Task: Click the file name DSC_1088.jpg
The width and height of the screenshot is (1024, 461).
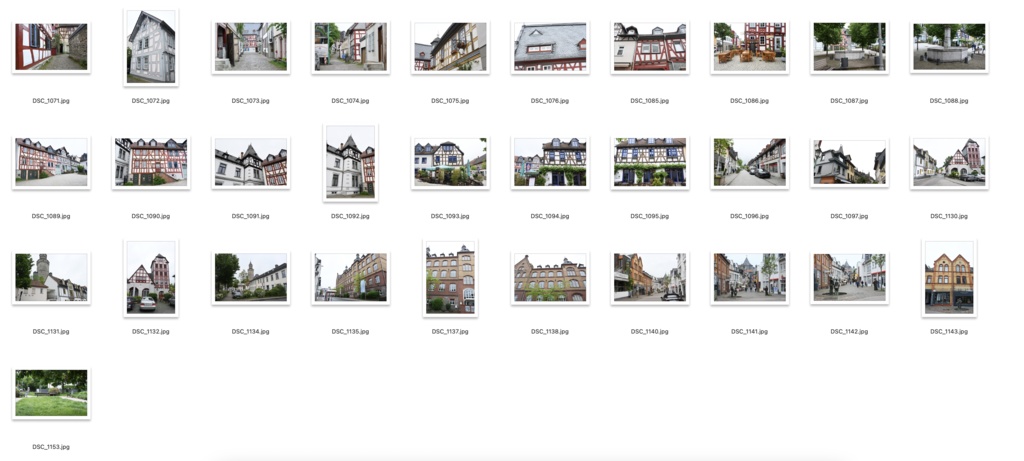Action: 949,101
